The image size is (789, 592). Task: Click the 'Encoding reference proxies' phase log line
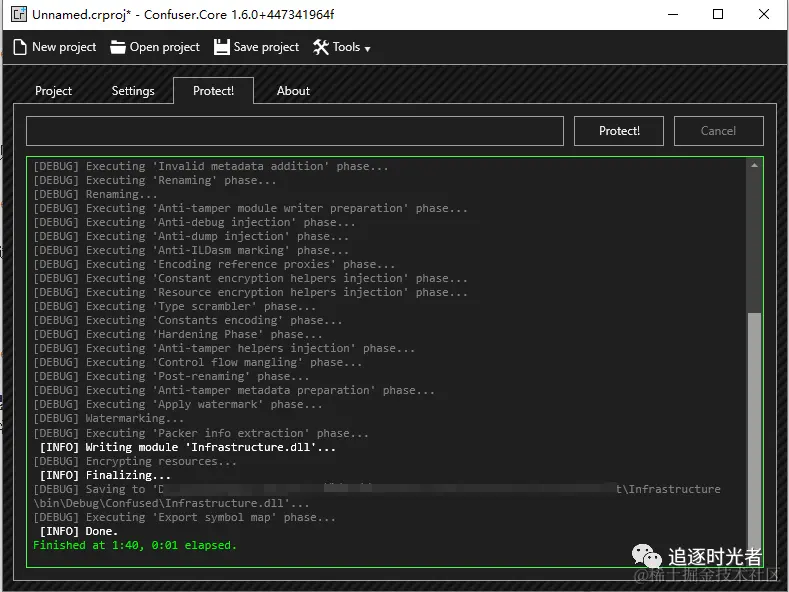214,264
